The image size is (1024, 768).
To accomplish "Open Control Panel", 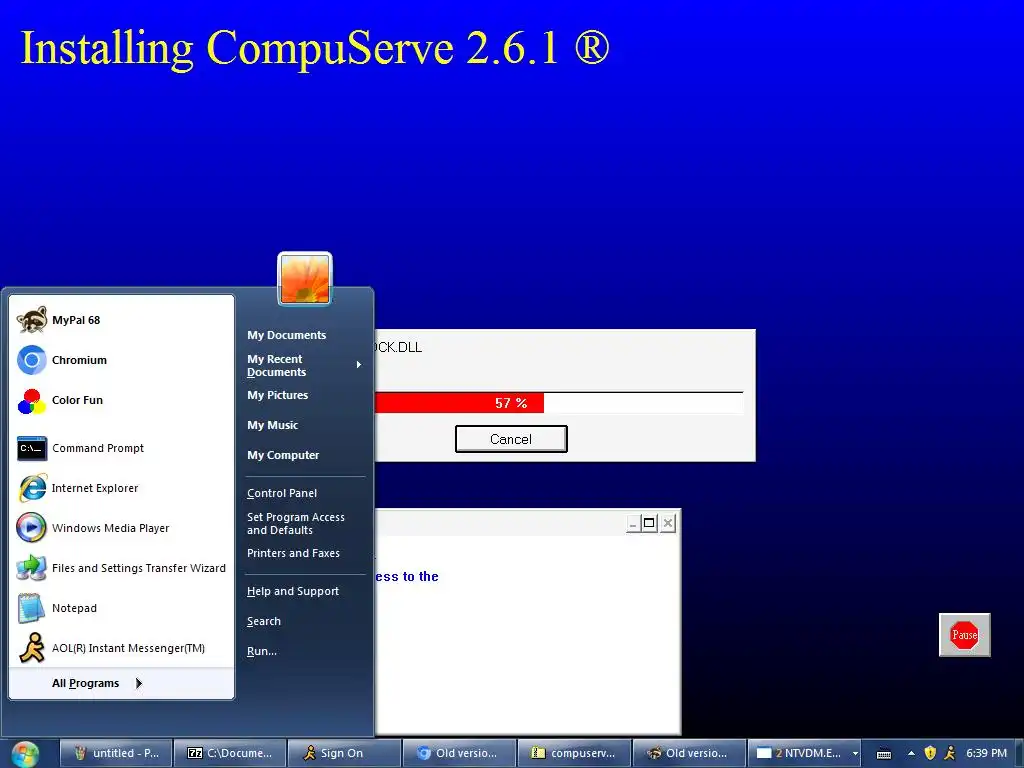I will [x=281, y=493].
